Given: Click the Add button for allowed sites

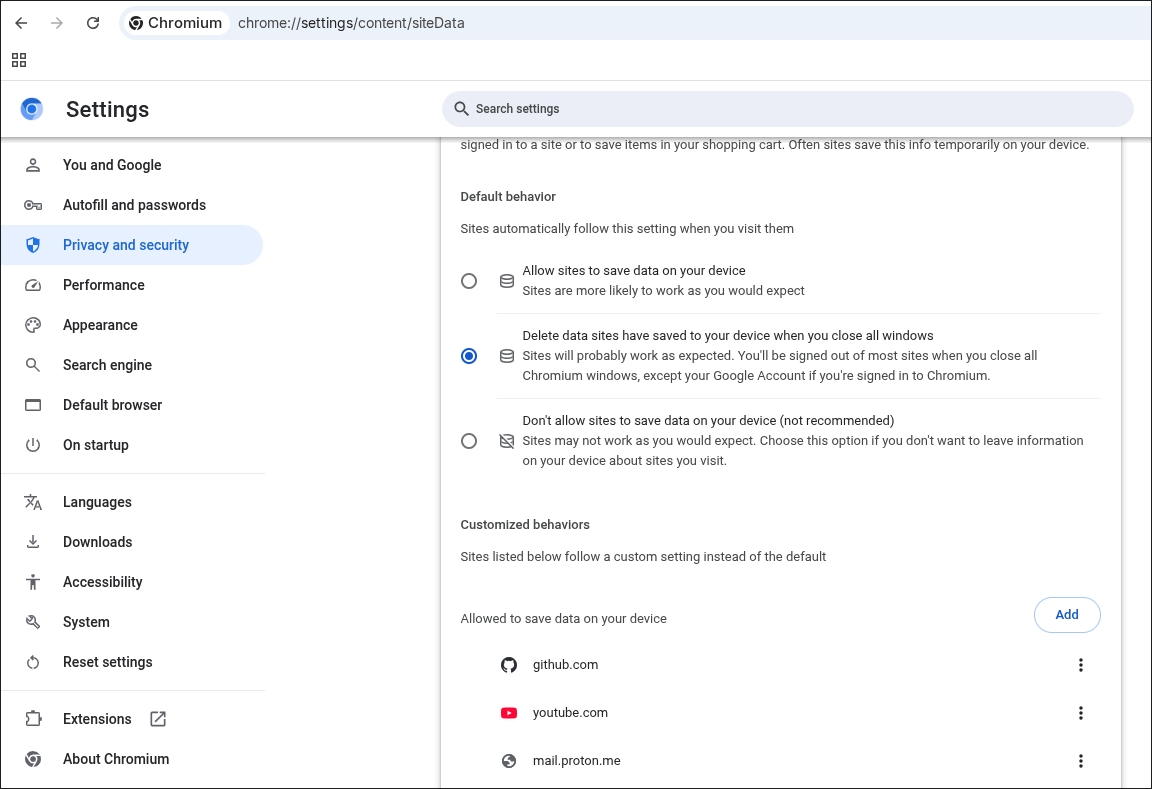Looking at the screenshot, I should 1067,614.
